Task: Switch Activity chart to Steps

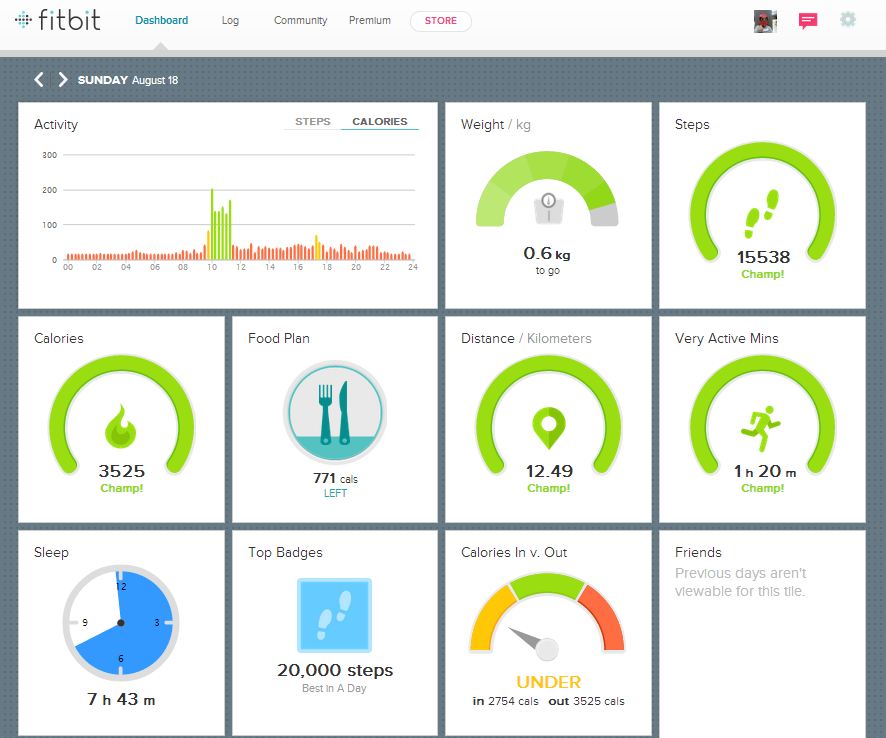Action: 312,122
